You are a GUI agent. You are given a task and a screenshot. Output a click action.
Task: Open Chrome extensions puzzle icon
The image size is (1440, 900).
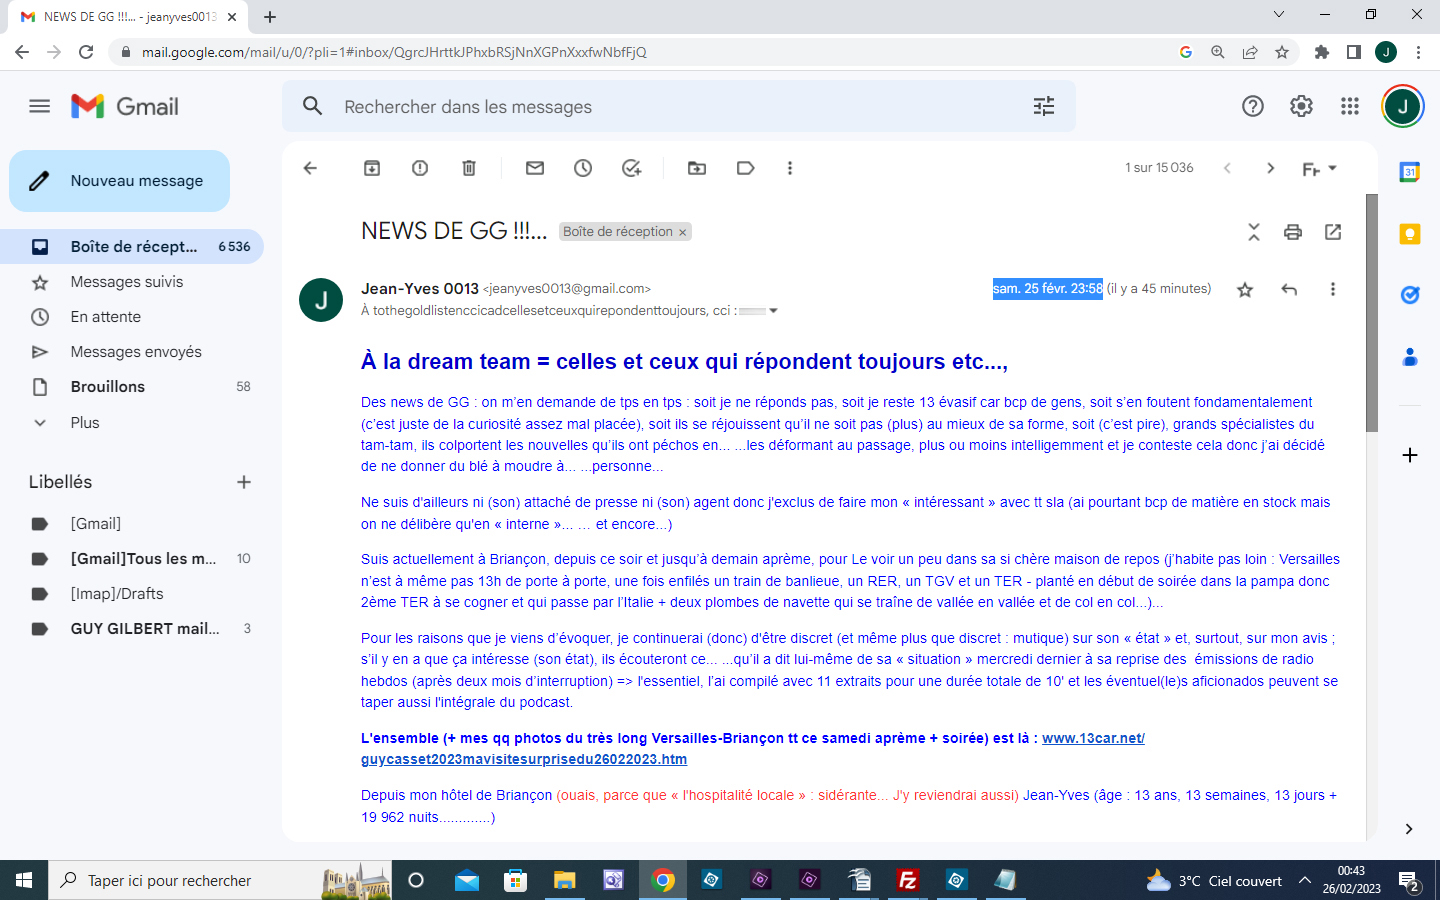click(1322, 52)
